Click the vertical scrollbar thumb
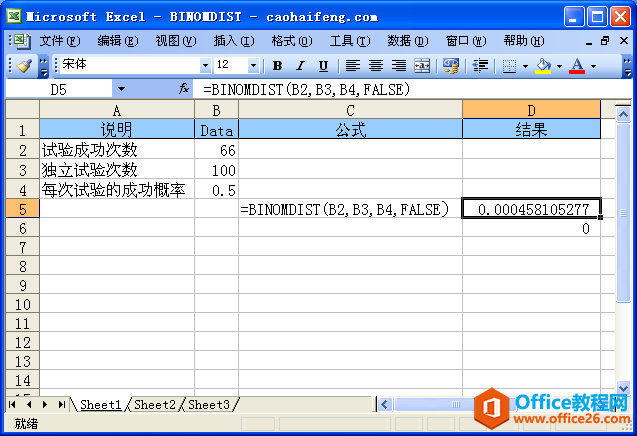Viewport: 637px width, 436px height. pos(623,213)
